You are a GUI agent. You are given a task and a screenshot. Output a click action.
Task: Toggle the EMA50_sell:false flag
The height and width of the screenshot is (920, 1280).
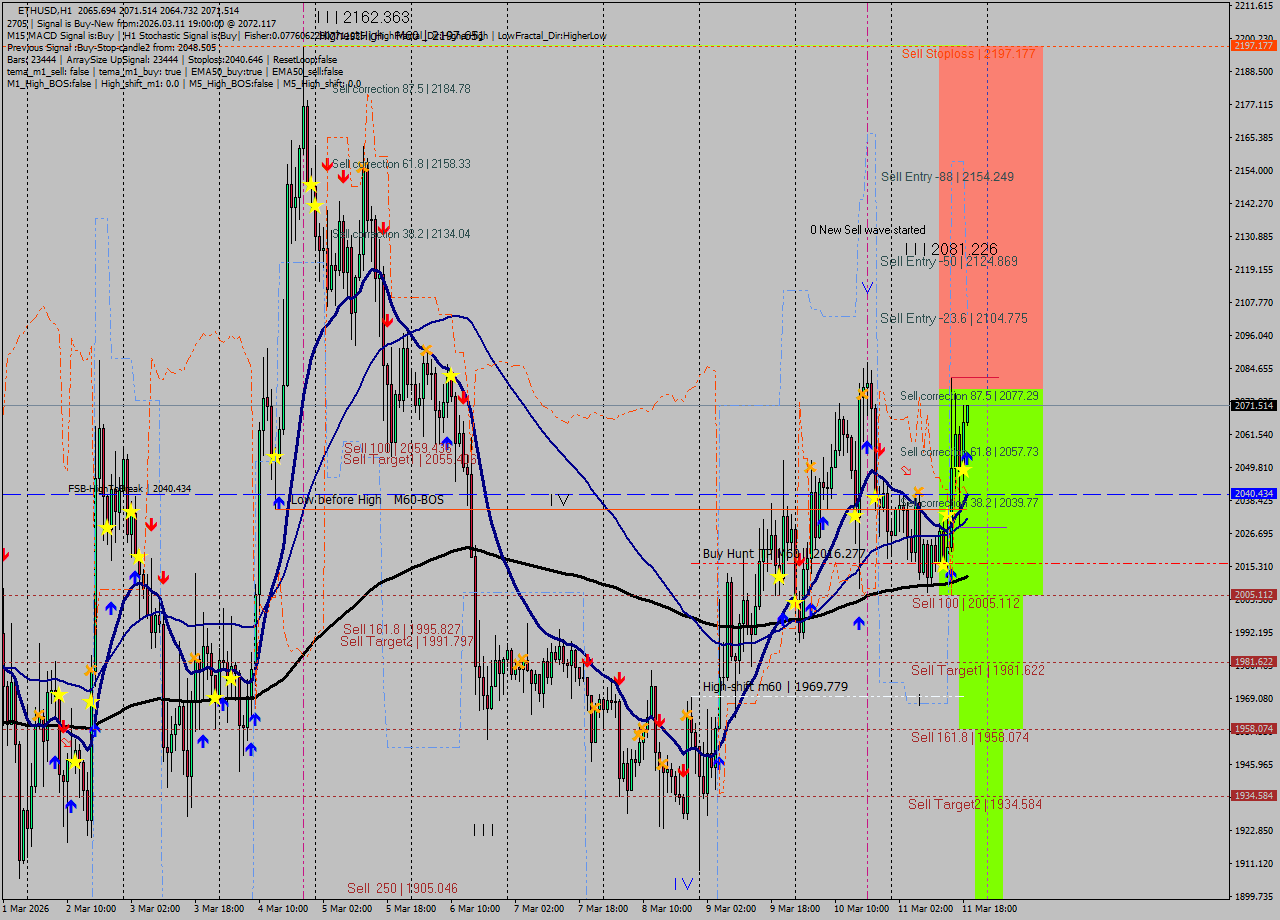pos(307,71)
